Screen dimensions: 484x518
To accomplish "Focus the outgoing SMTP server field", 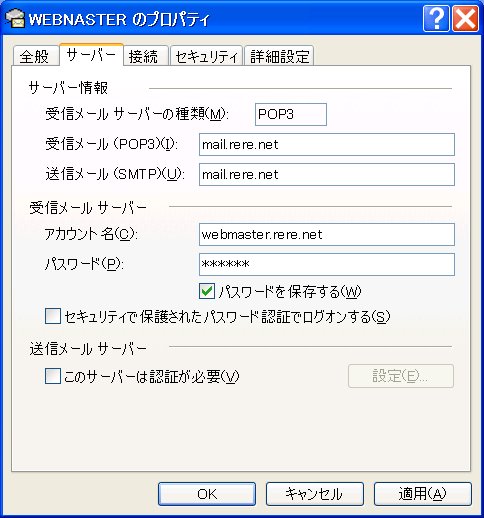I will point(327,174).
